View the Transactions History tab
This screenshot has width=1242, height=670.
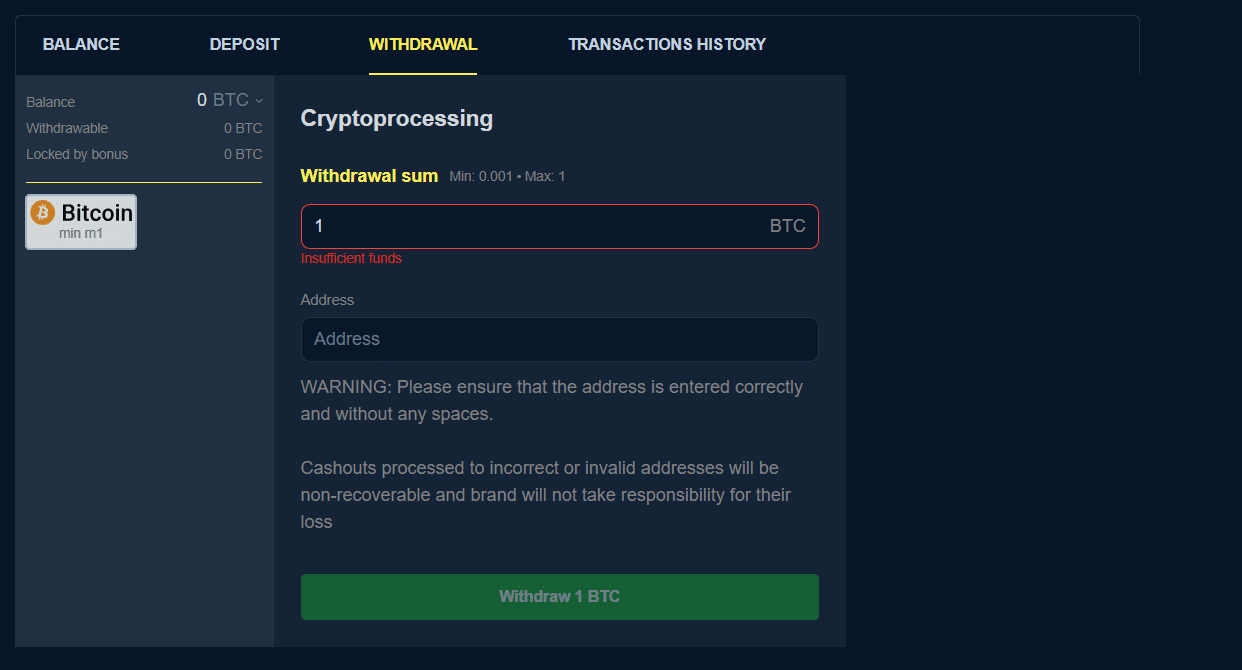(x=666, y=44)
